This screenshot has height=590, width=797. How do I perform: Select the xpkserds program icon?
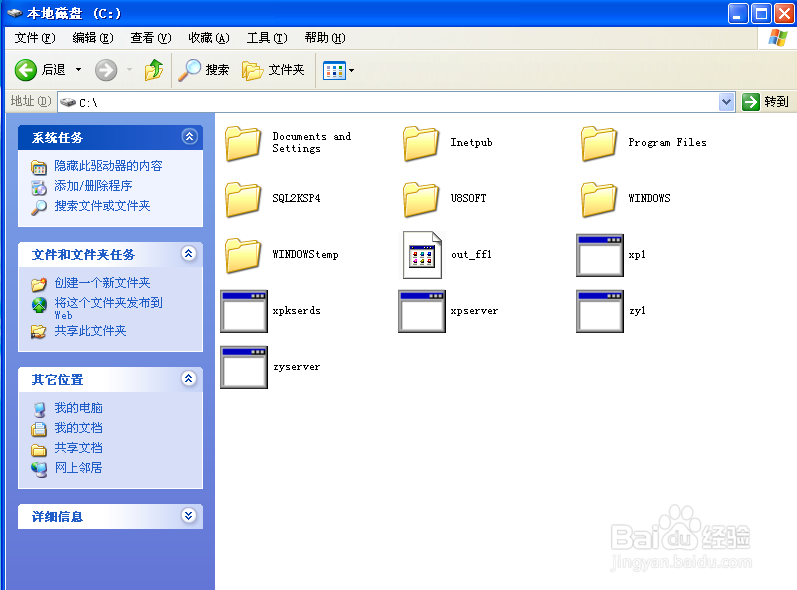(244, 311)
